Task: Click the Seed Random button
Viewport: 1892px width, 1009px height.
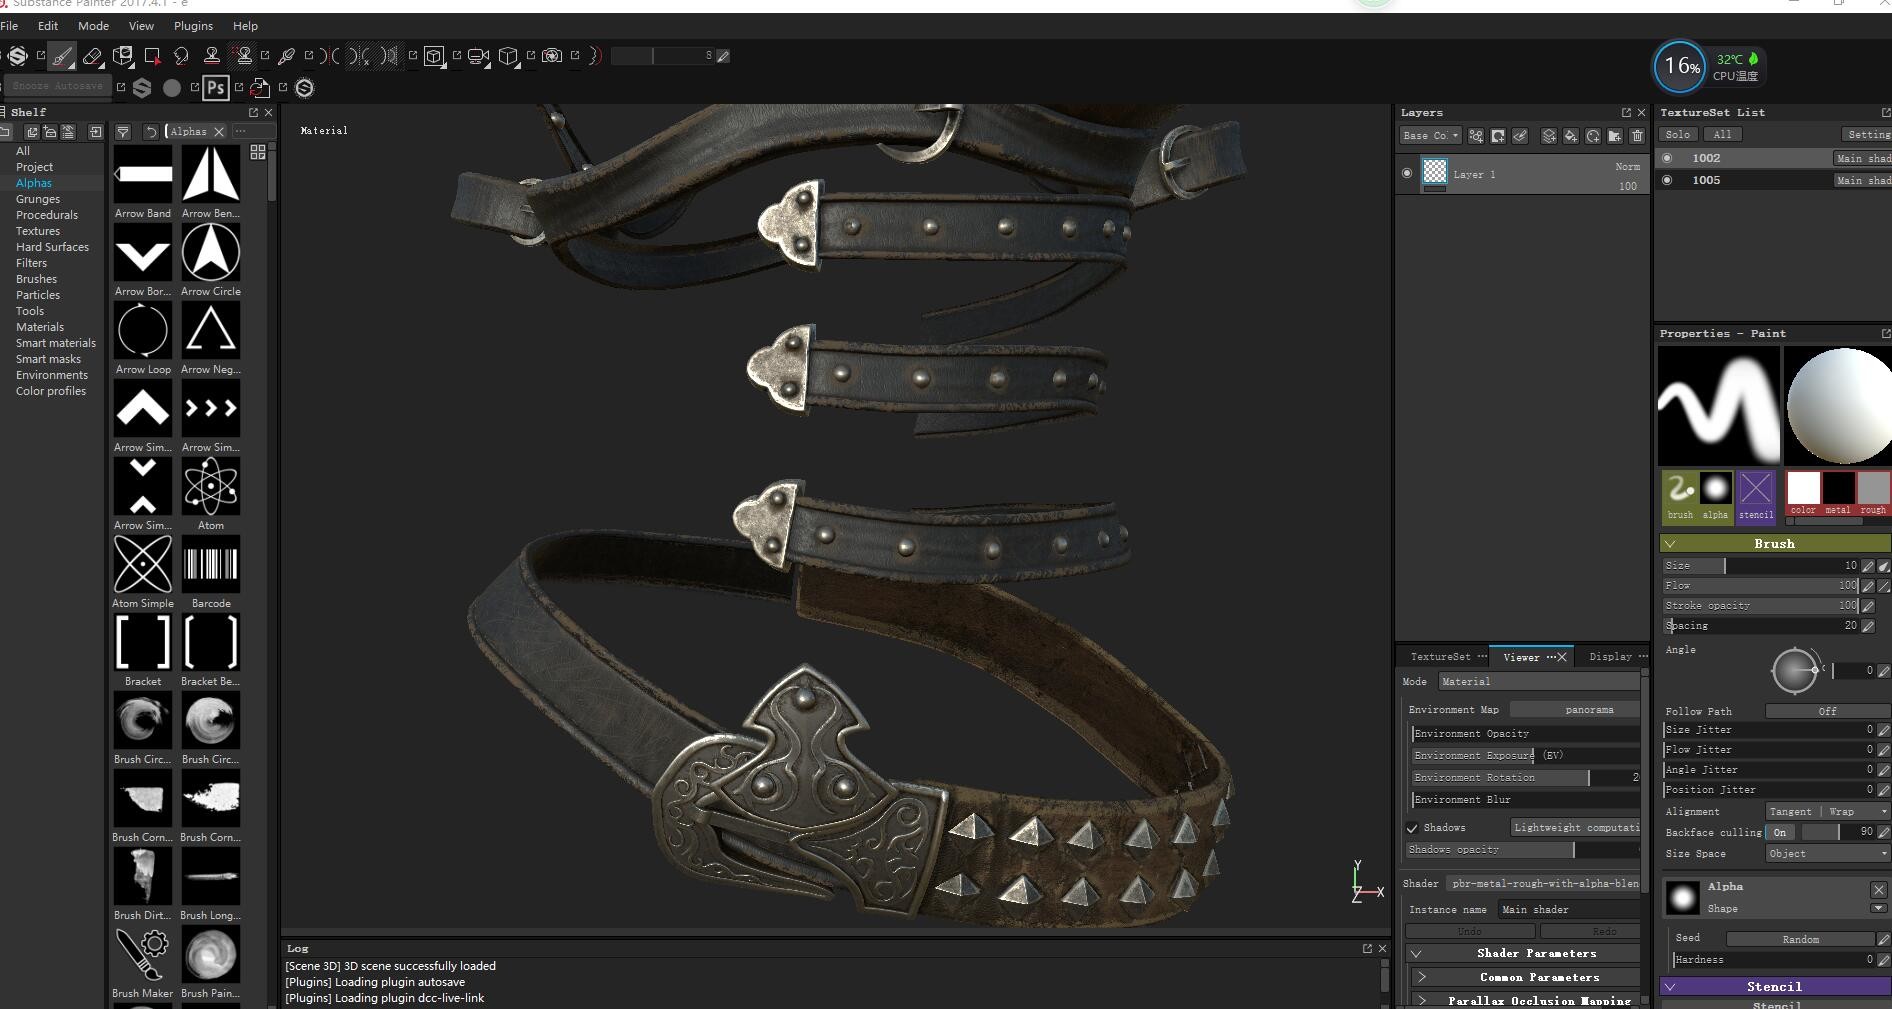Action: 1800,939
